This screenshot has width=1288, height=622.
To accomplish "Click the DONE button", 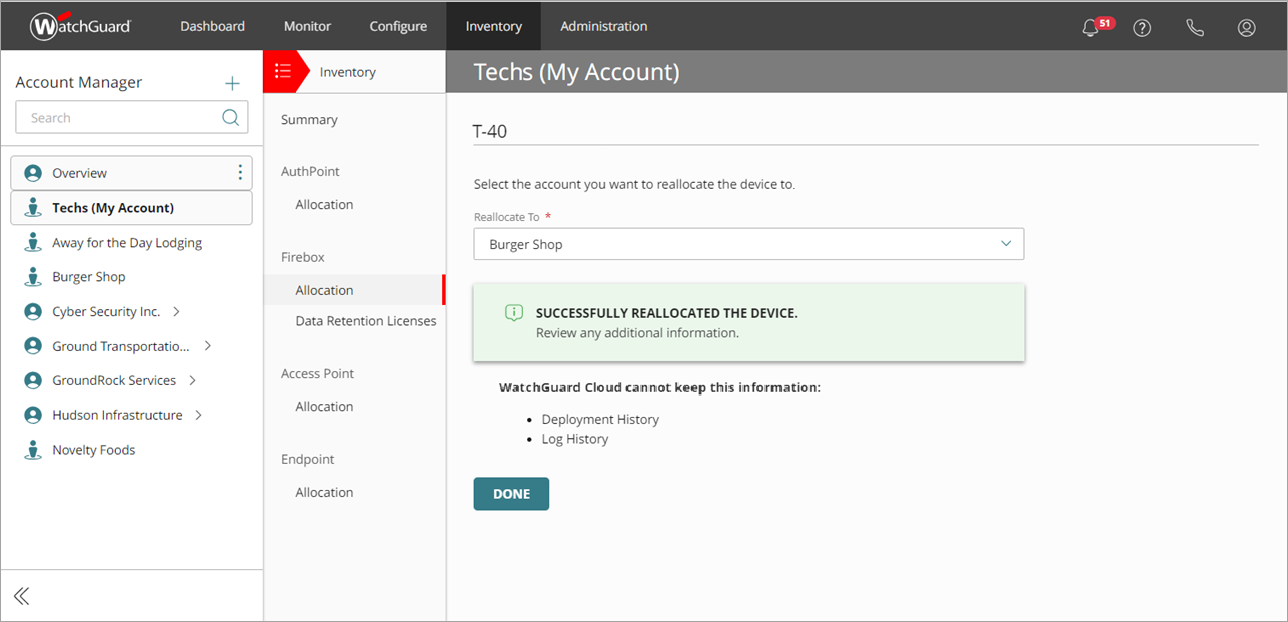I will pyautogui.click(x=511, y=493).
